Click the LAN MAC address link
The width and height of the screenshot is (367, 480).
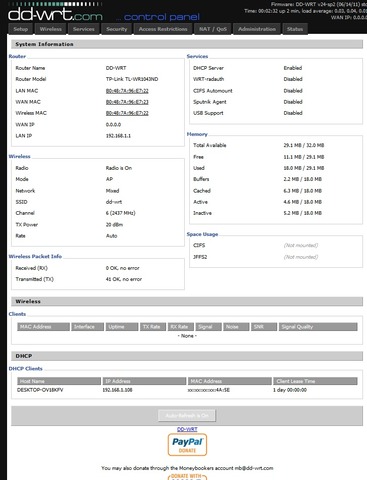pyautogui.click(x=127, y=91)
